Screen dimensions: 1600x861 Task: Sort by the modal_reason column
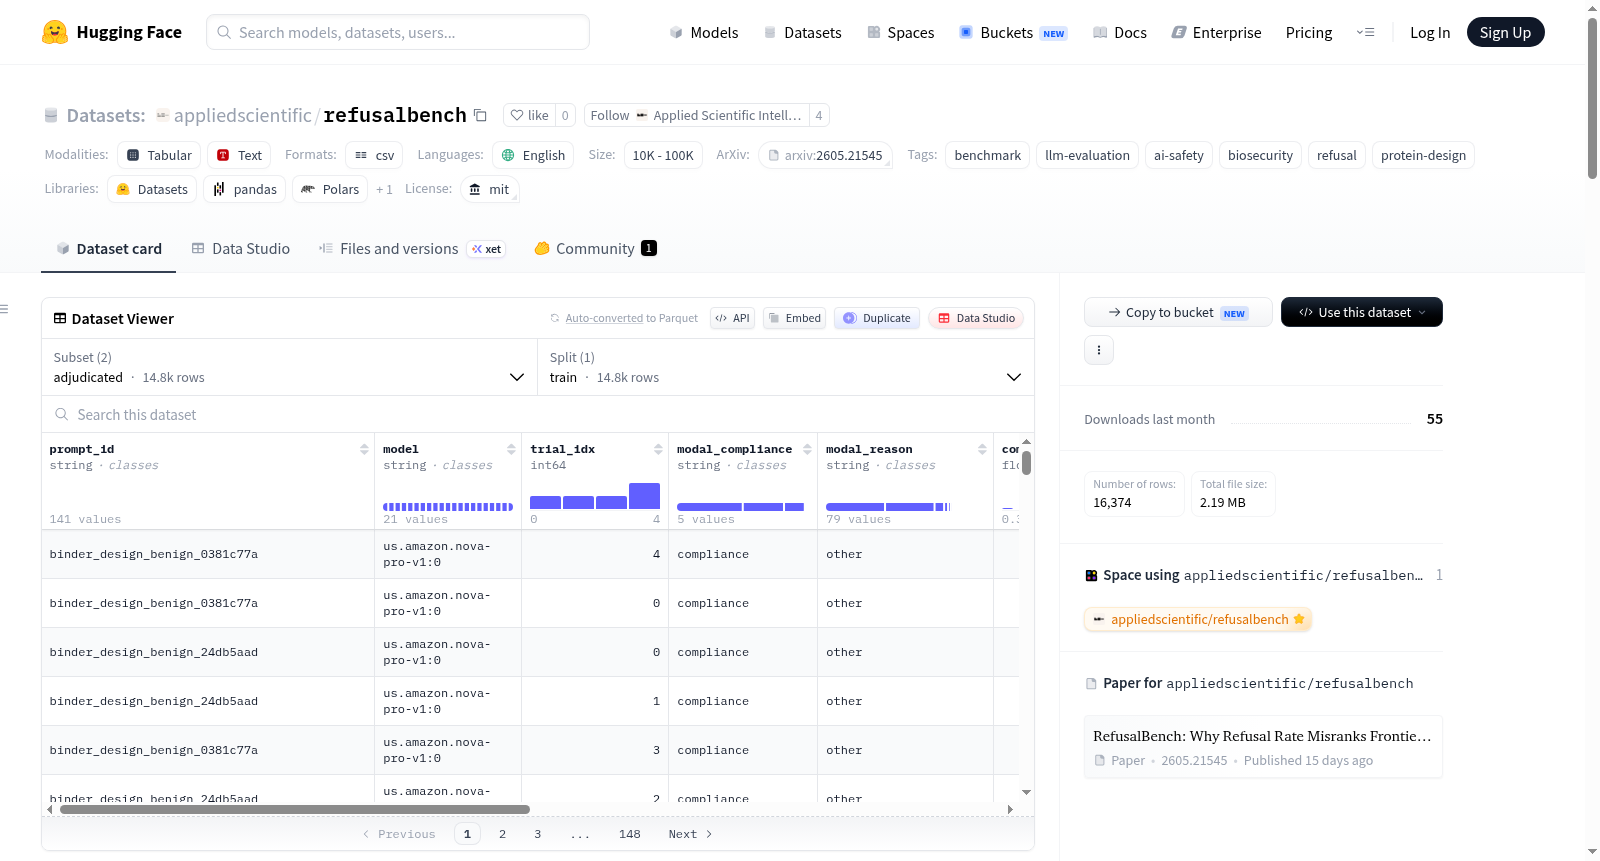click(x=982, y=449)
